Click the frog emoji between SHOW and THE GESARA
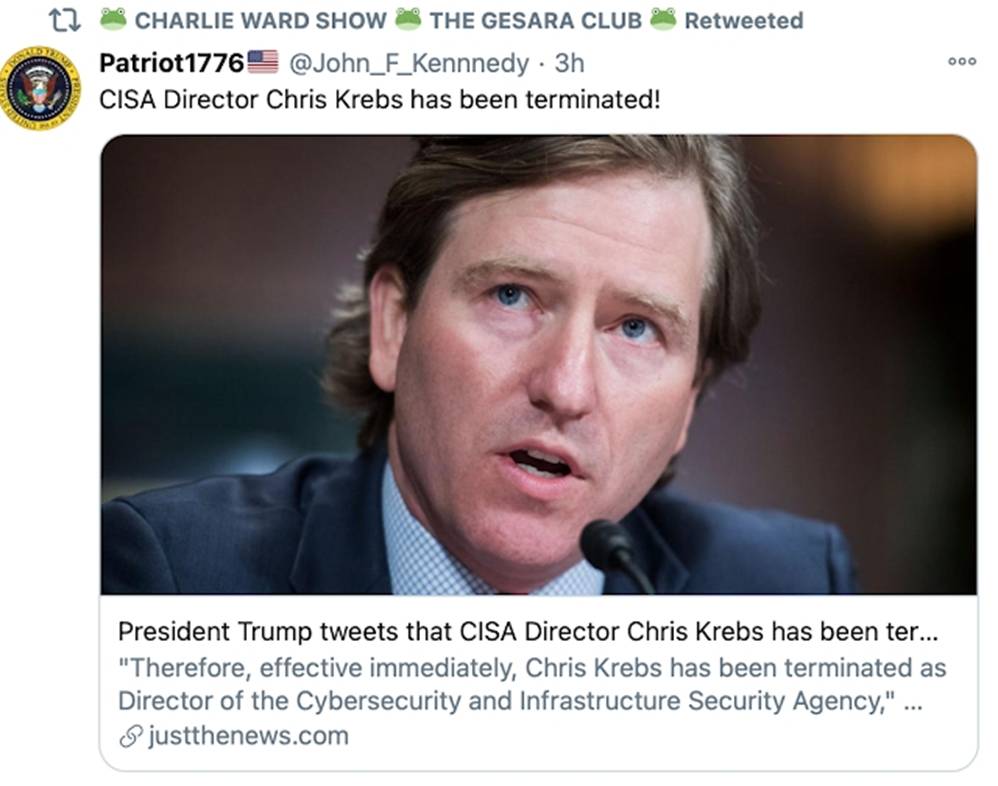 (407, 19)
